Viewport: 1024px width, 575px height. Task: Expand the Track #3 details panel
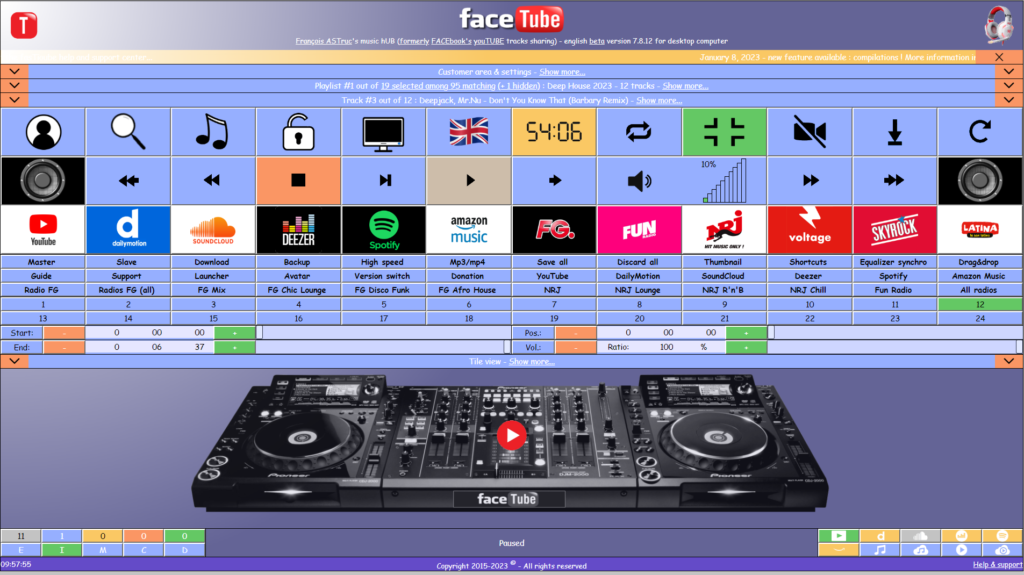[x=658, y=100]
